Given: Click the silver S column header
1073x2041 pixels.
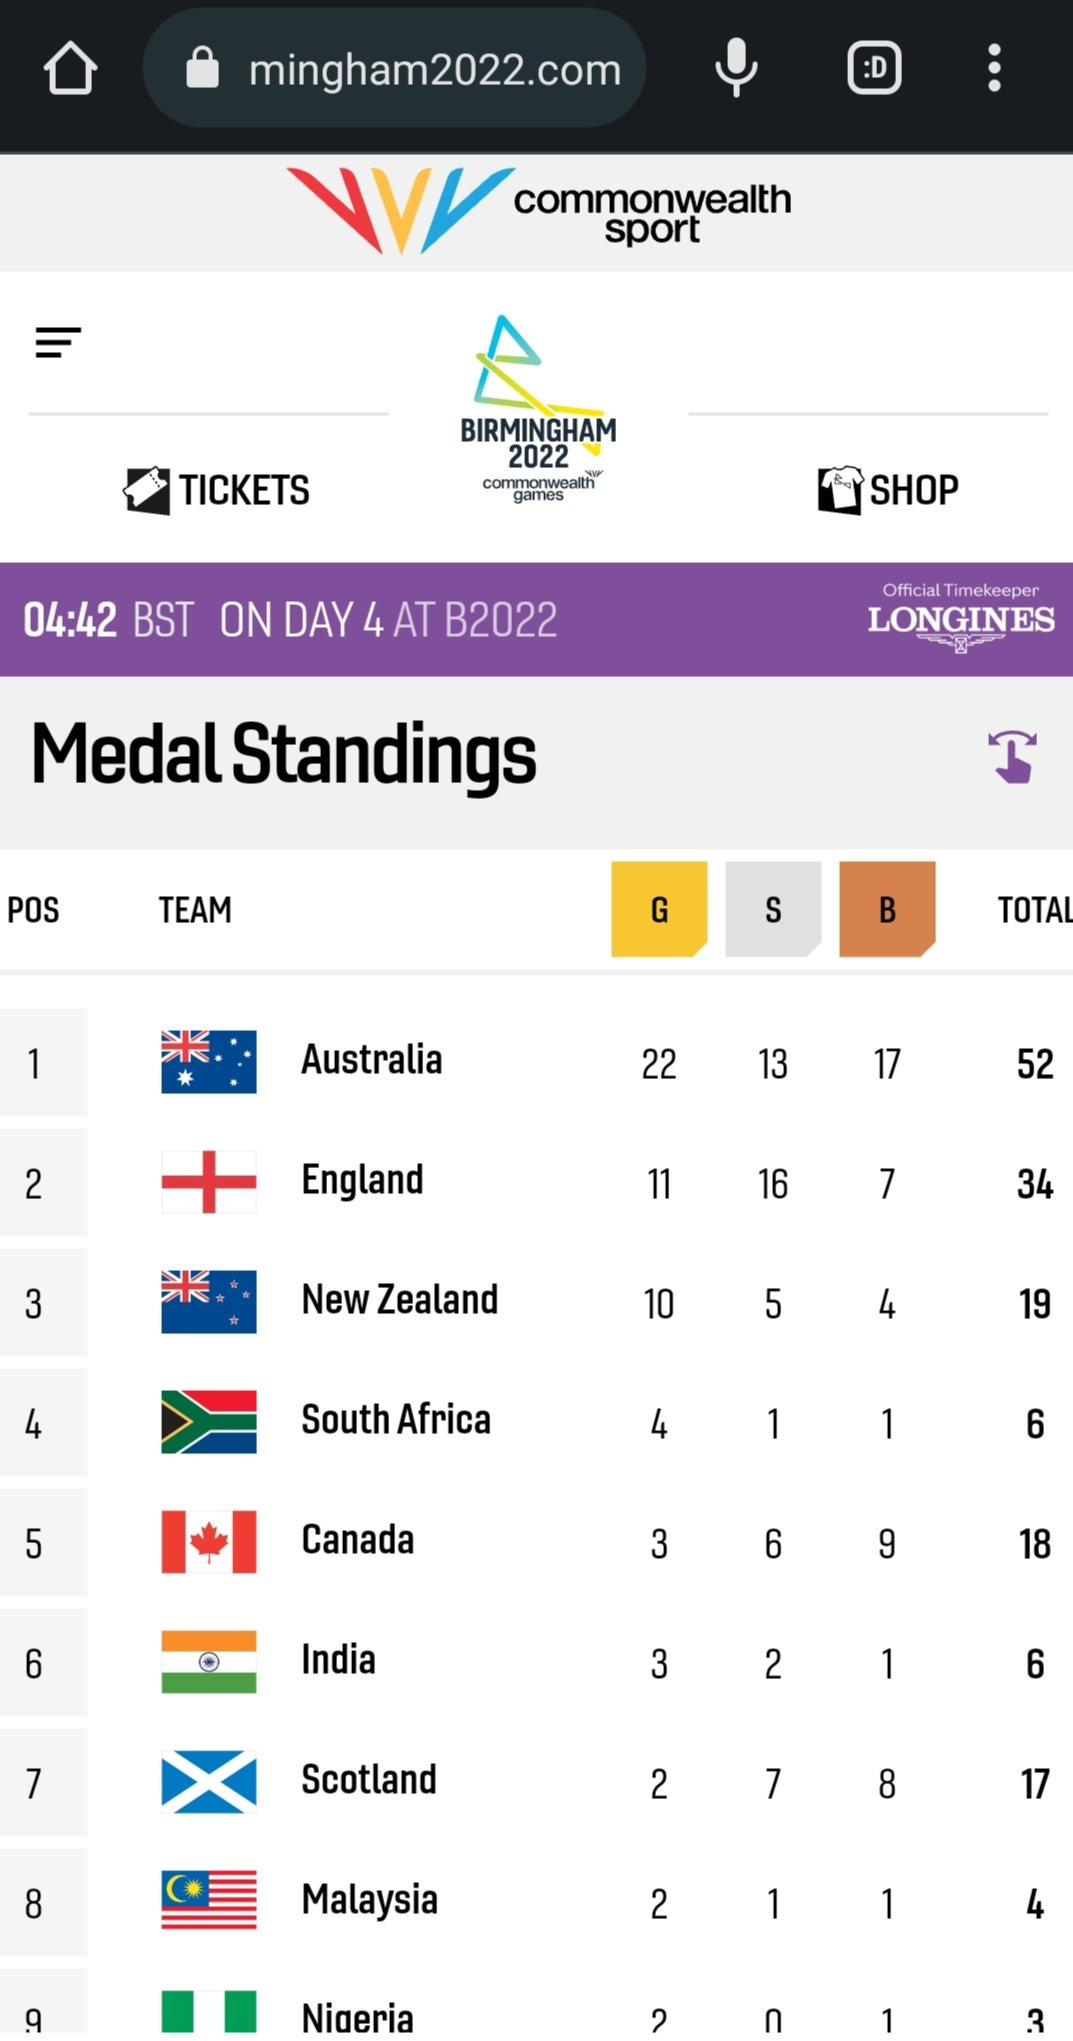Looking at the screenshot, I should (773, 909).
